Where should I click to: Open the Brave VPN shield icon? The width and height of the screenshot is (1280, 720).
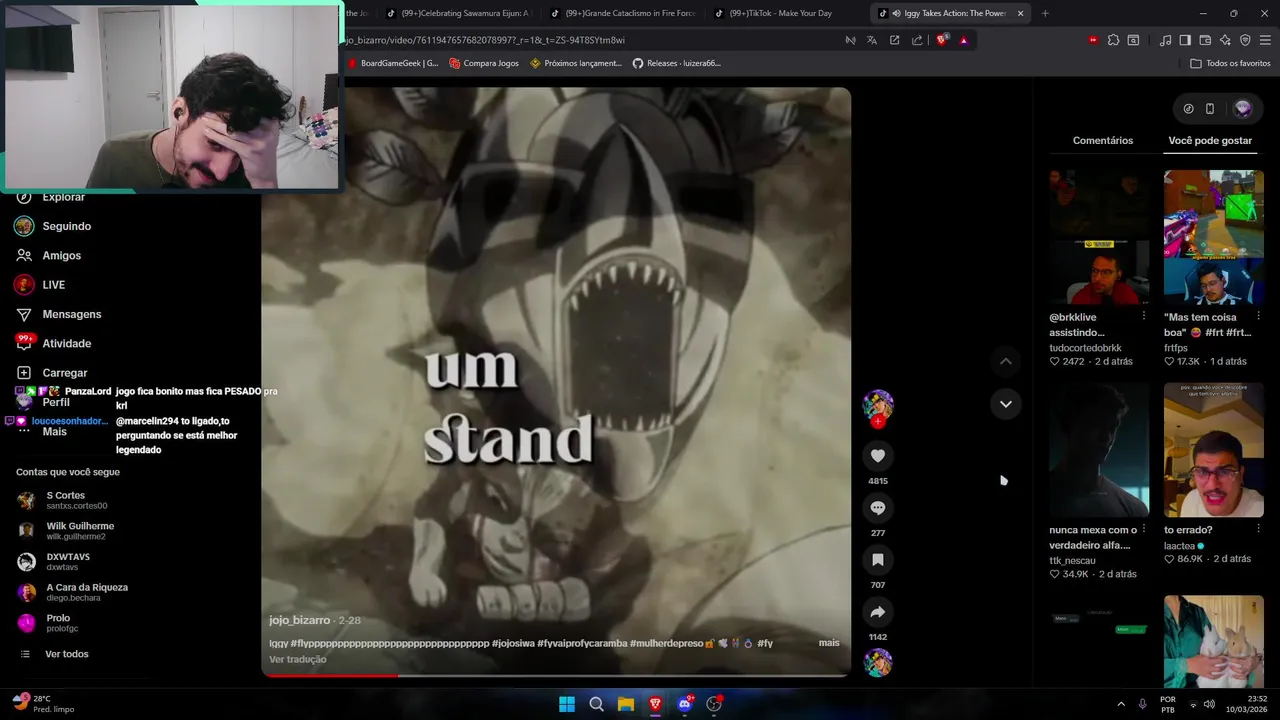[x=1245, y=40]
